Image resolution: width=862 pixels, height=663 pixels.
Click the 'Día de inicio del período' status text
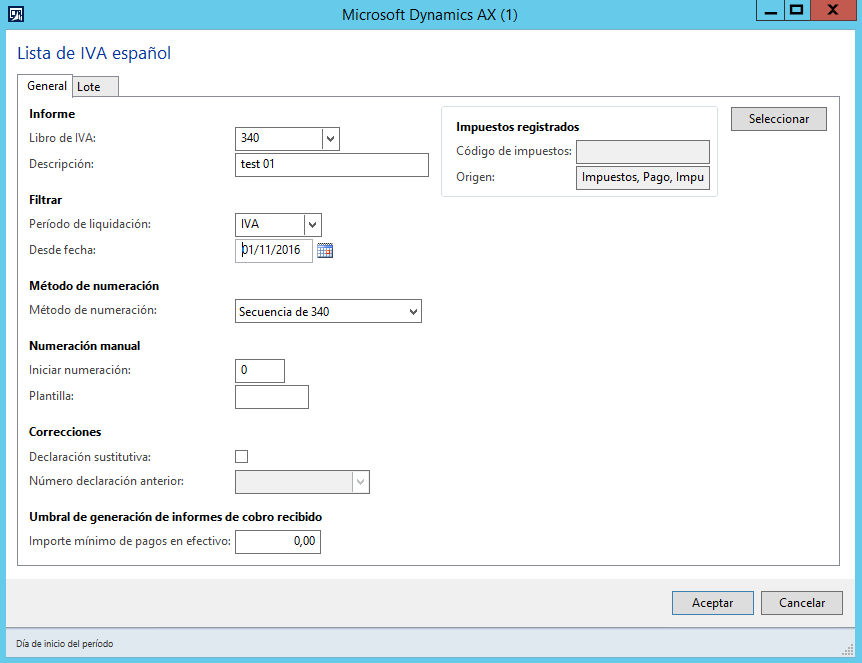point(64,644)
